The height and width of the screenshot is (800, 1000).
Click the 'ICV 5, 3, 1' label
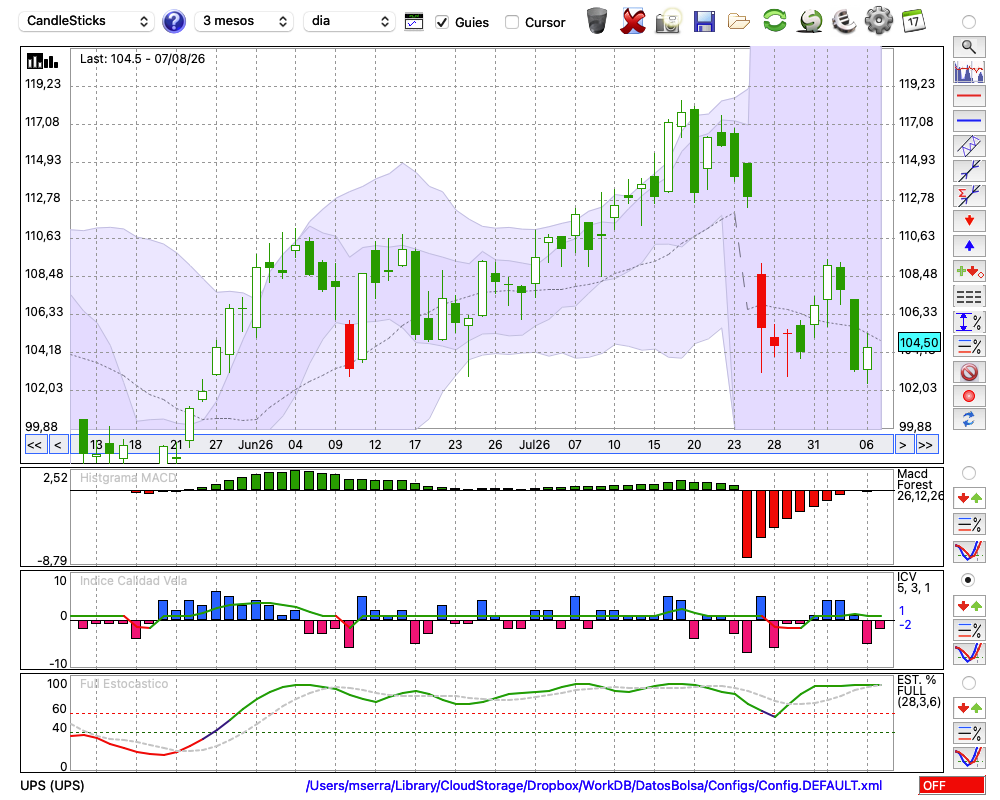pos(913,582)
